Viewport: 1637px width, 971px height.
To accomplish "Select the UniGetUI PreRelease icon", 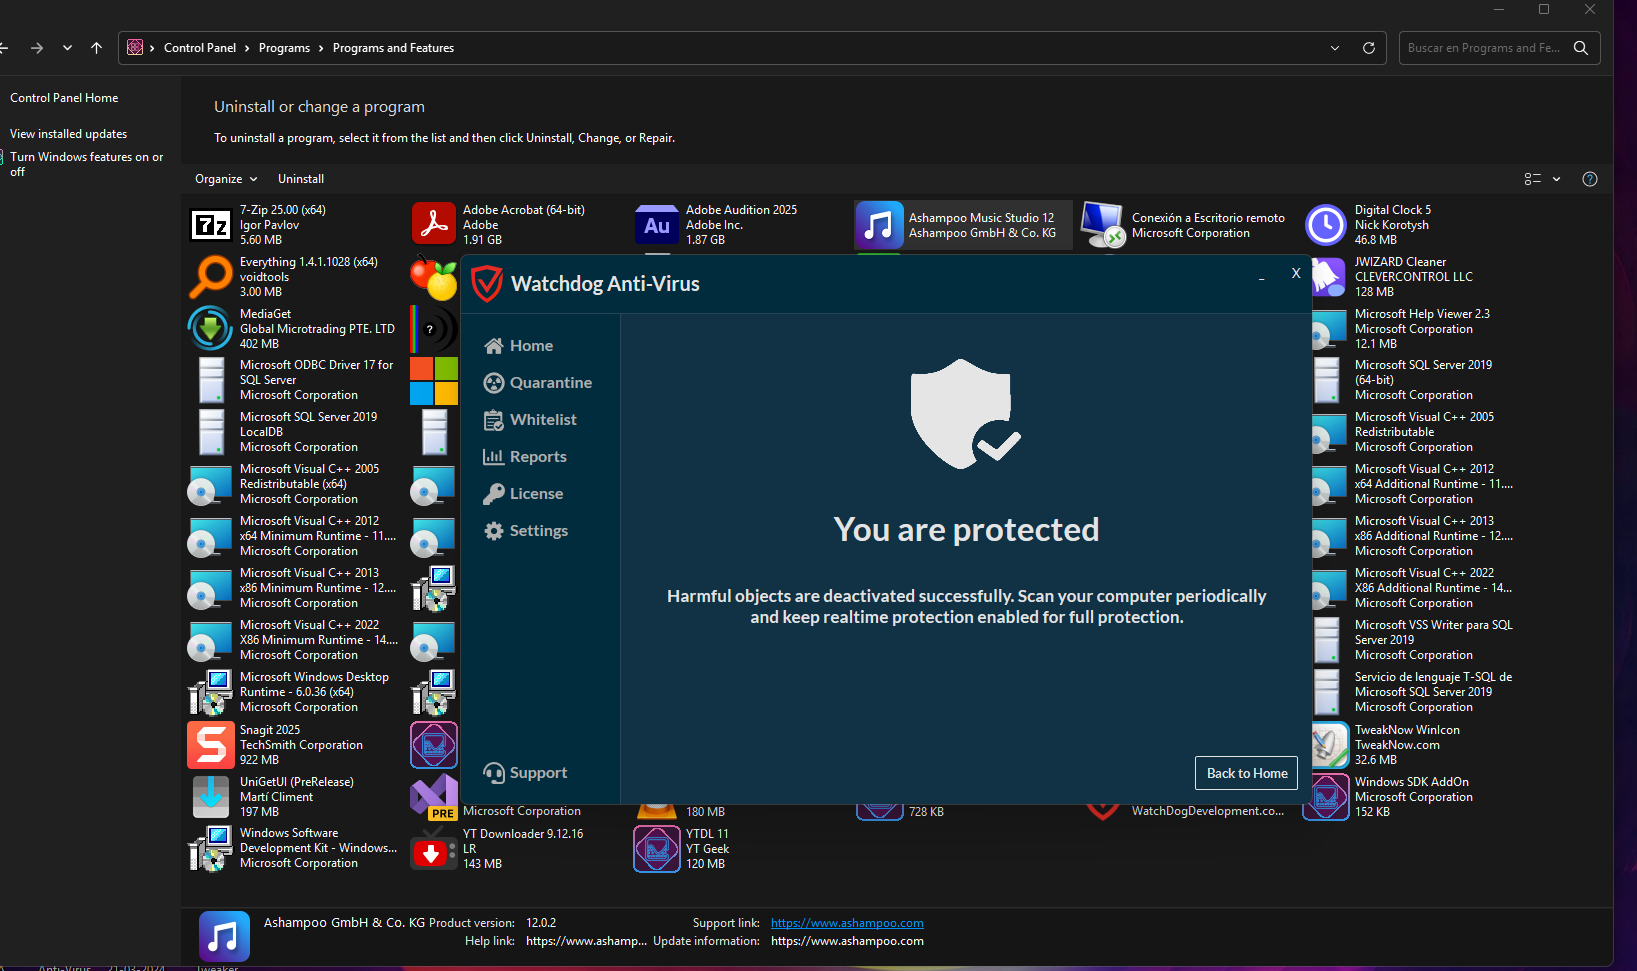I will point(211,797).
